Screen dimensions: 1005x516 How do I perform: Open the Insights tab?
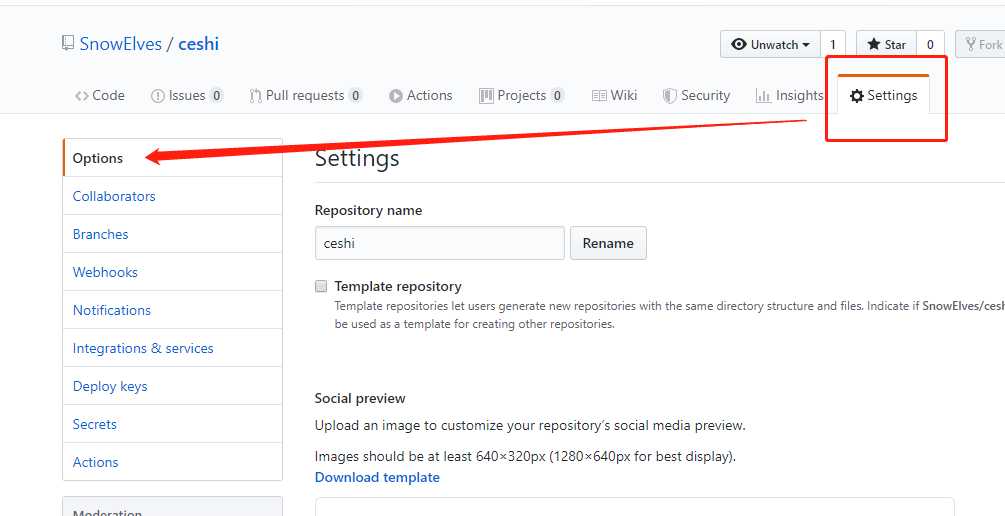pos(789,96)
